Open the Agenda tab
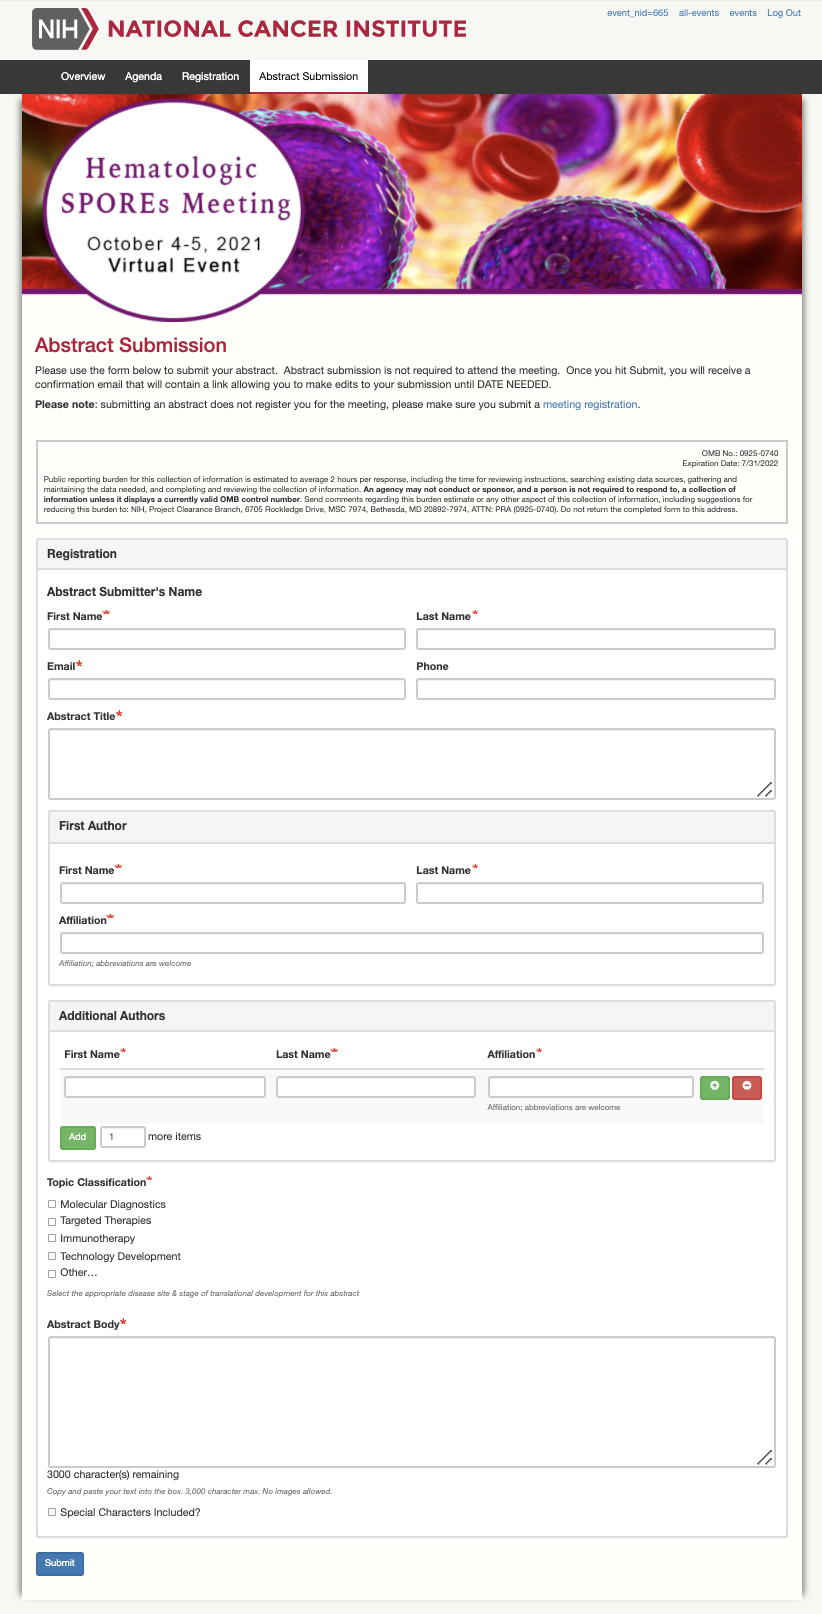 tap(143, 76)
